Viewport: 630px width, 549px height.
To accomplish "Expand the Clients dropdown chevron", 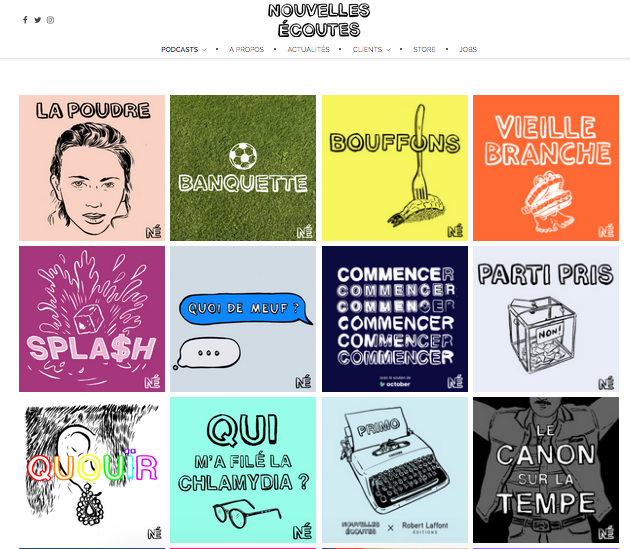I will [x=388, y=50].
